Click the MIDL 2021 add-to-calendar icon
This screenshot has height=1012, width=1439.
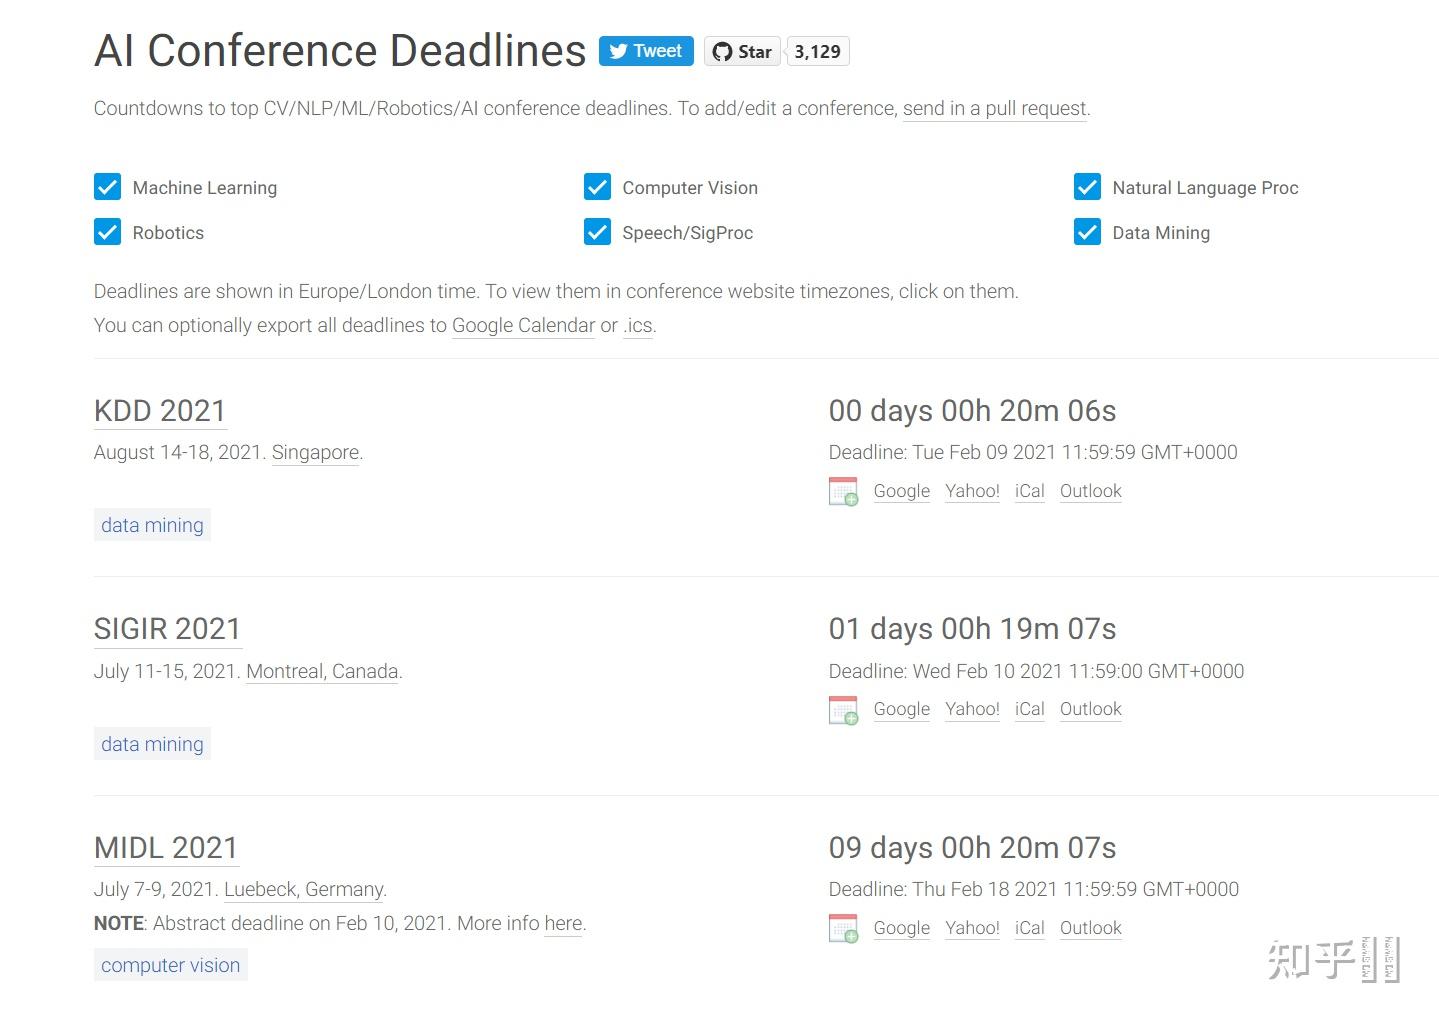[x=843, y=929]
